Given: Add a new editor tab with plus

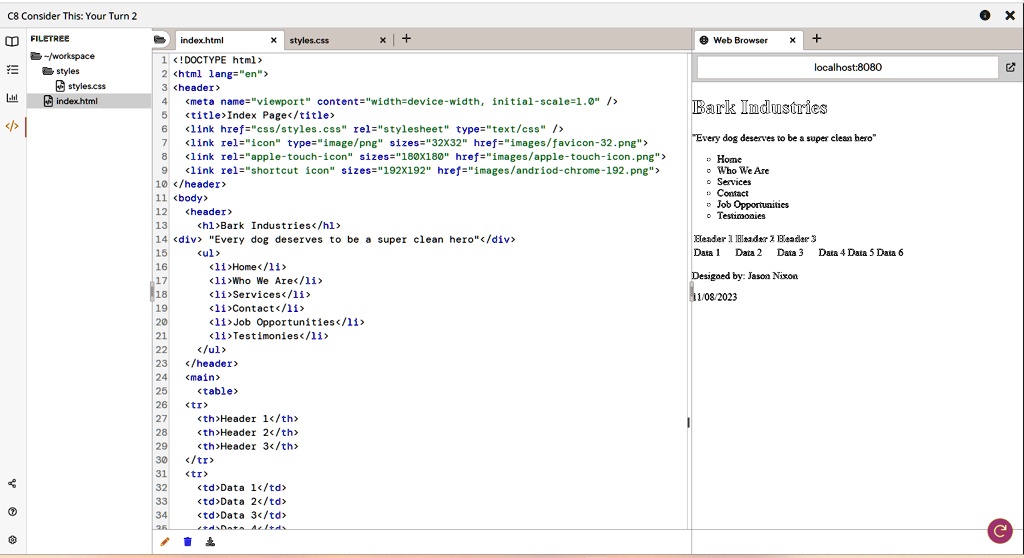Looking at the screenshot, I should 406,39.
